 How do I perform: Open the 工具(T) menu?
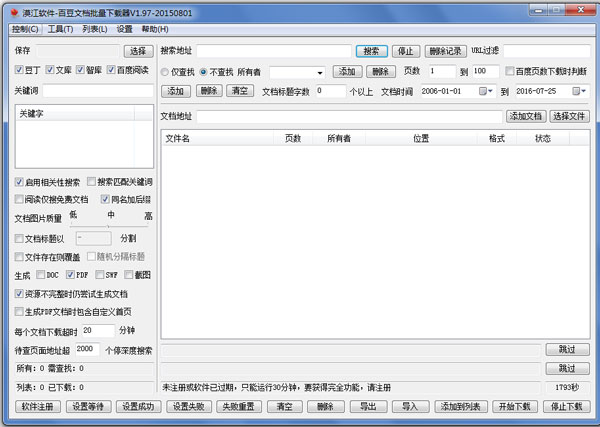[x=60, y=29]
